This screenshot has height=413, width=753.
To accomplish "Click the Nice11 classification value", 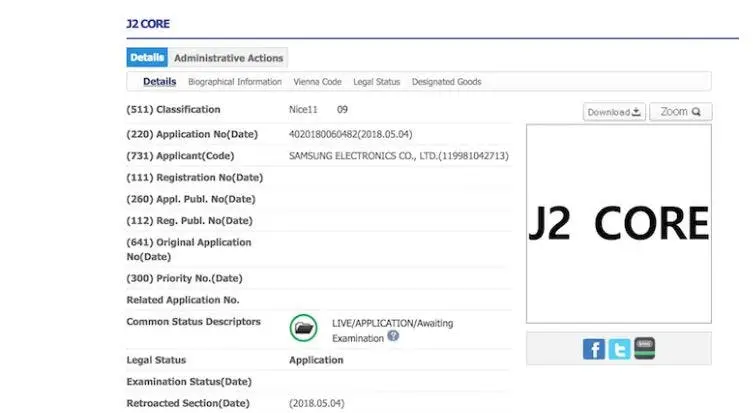I will (x=303, y=109).
